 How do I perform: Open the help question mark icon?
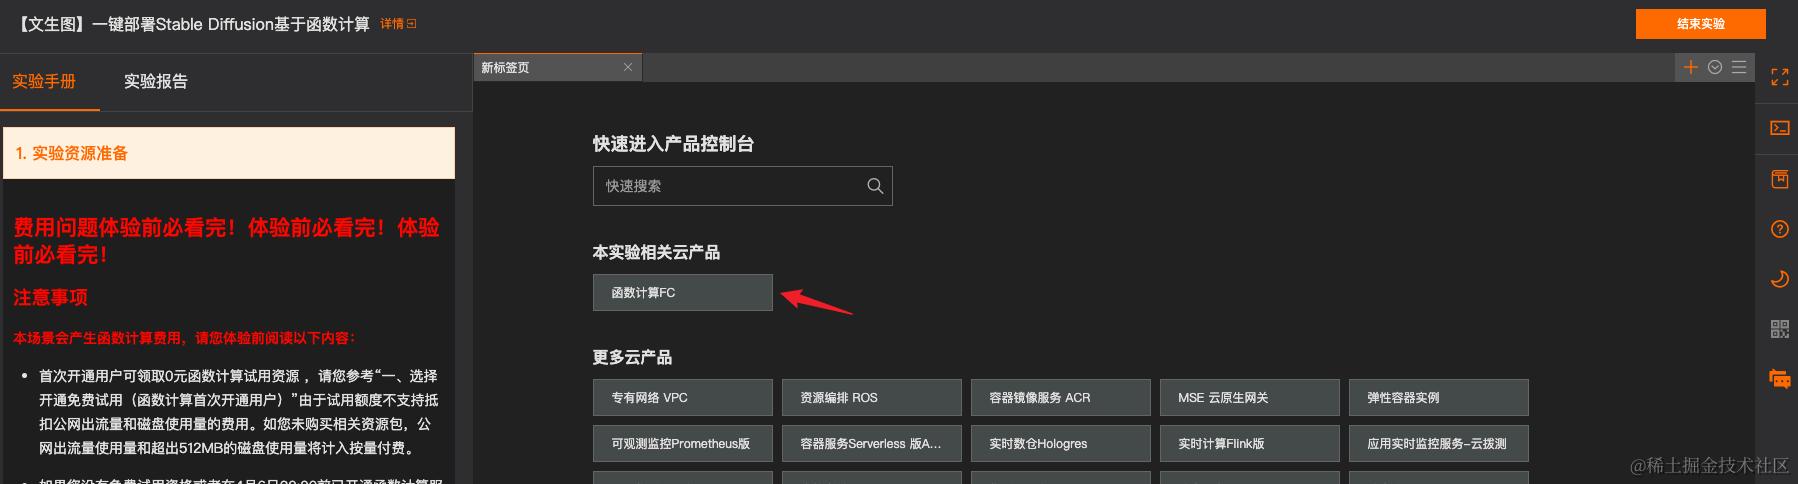pos(1779,229)
